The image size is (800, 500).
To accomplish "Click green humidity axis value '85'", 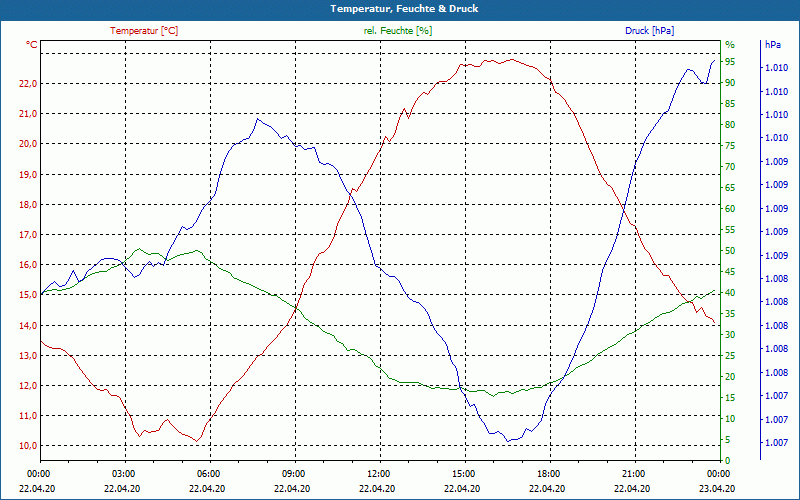I will pos(730,104).
